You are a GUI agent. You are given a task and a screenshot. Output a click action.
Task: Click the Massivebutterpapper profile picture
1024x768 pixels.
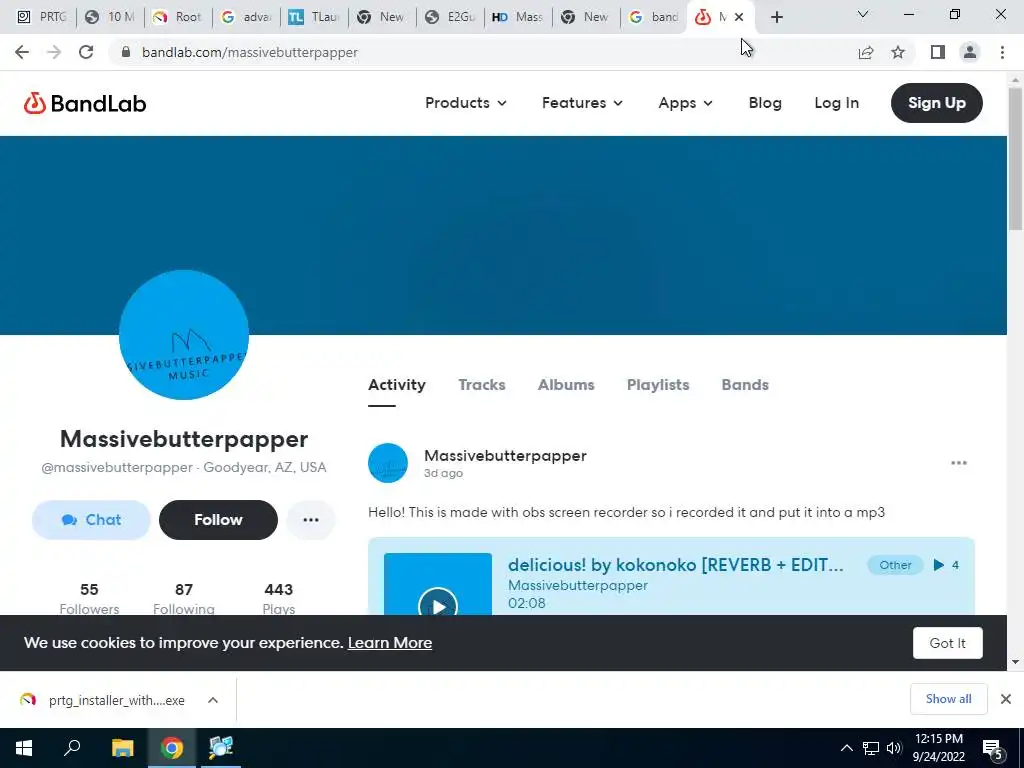[x=184, y=334]
